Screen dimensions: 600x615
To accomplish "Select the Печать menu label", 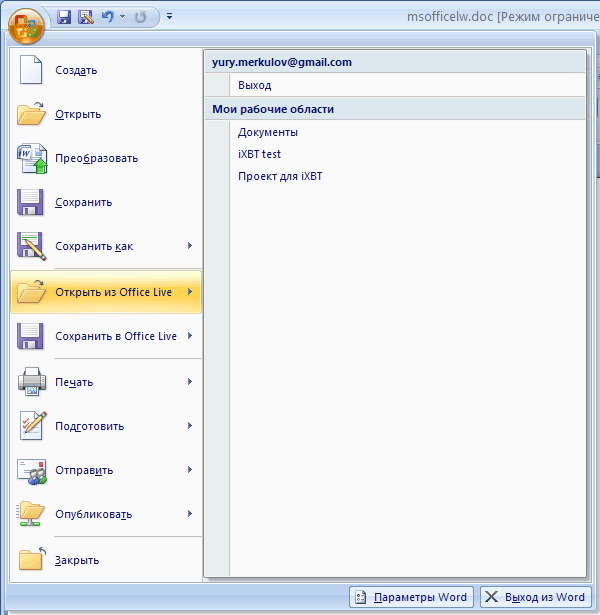I will click(74, 382).
